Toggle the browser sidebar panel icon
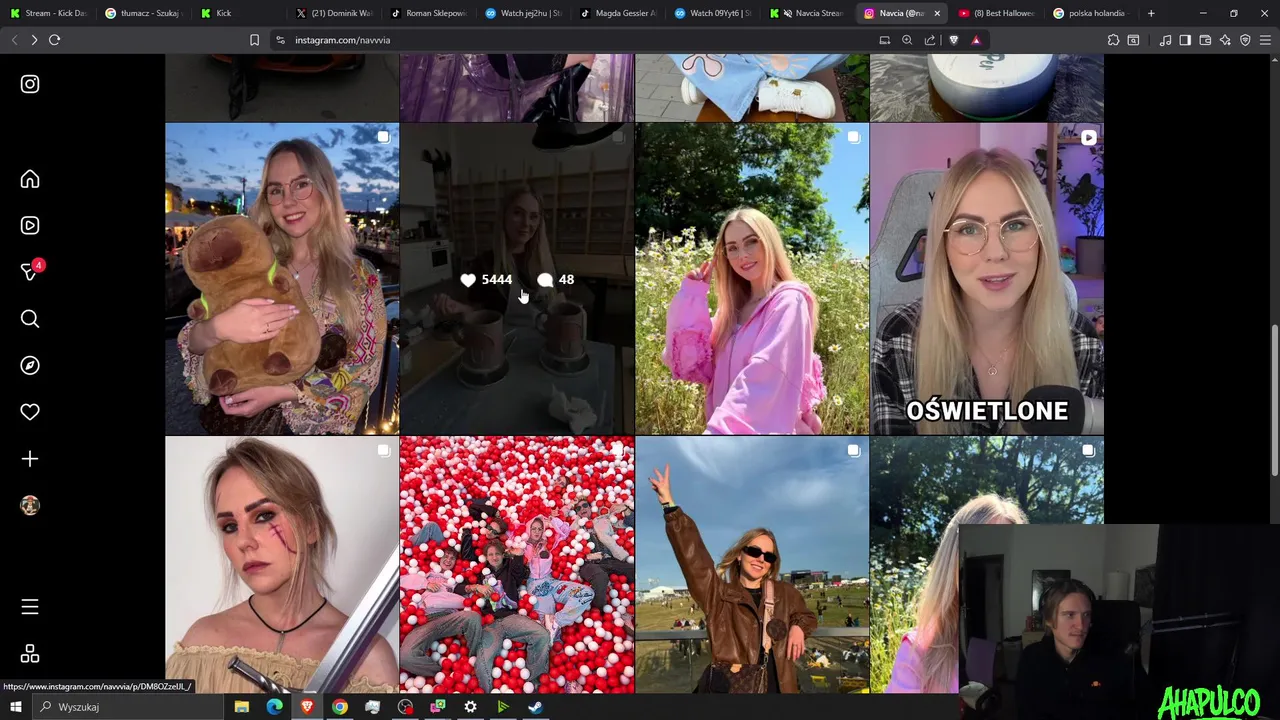This screenshot has width=1280, height=720. [1185, 40]
